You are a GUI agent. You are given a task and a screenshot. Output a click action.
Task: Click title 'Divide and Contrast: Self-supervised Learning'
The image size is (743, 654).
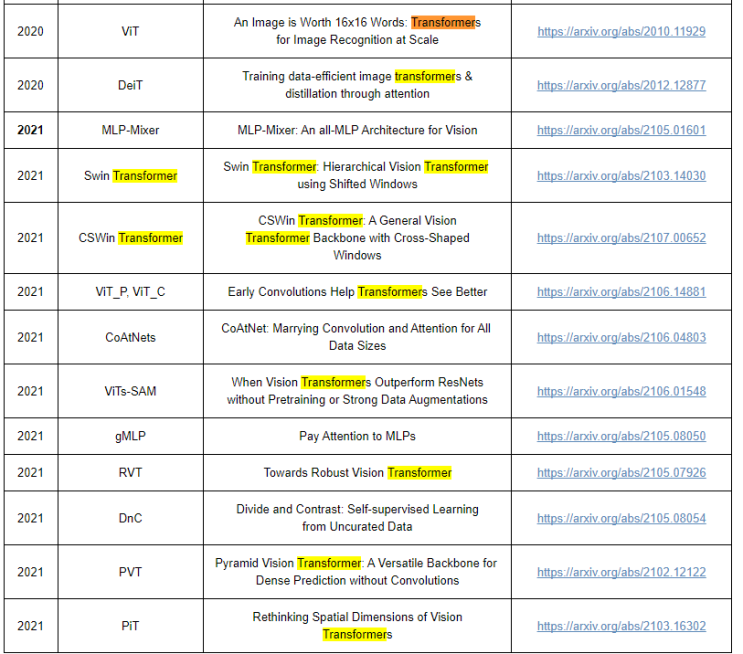click(357, 509)
